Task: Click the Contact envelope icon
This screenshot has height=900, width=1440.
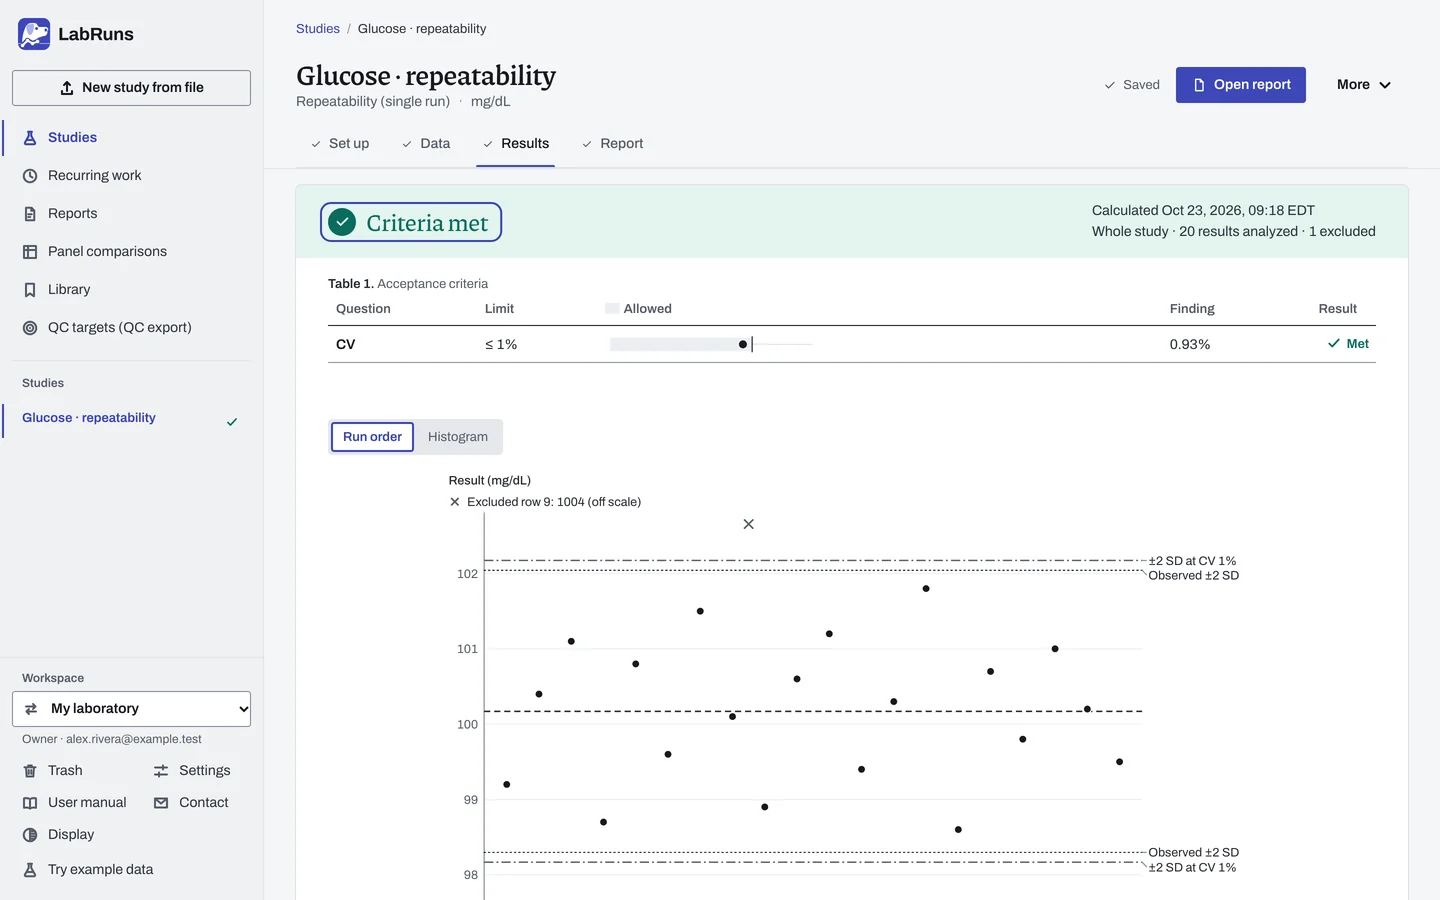Action: (161, 803)
